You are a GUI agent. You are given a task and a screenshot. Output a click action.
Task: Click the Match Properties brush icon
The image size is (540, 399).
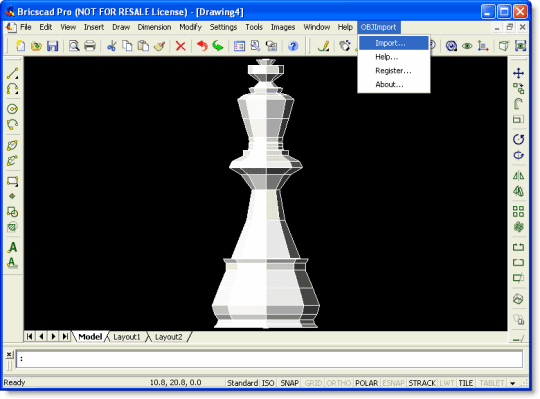click(159, 46)
